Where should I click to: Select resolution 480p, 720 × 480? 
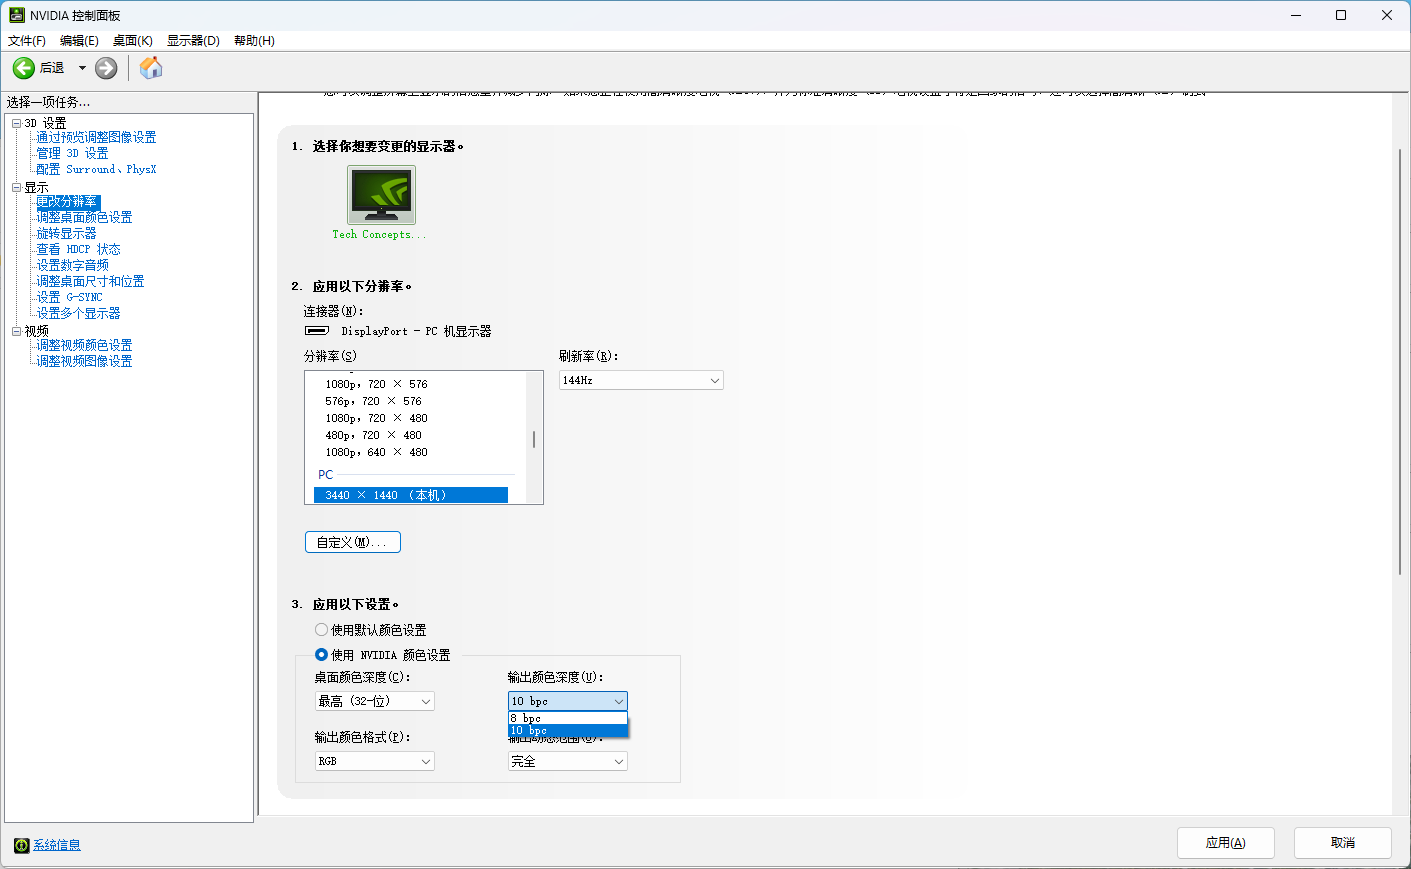373,435
